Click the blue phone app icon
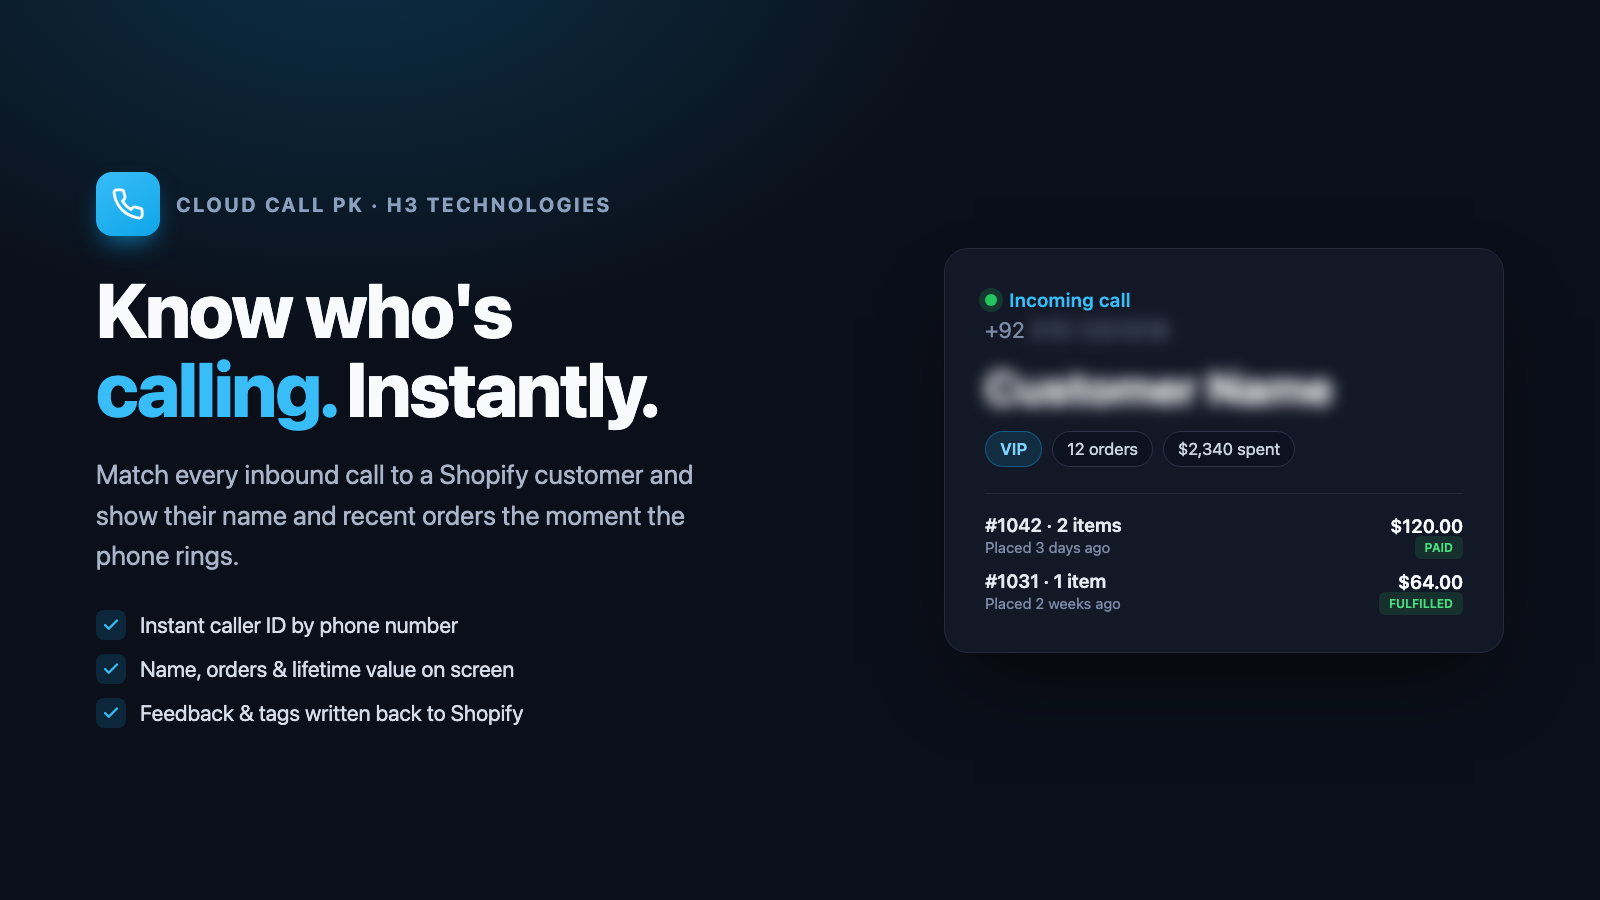The height and width of the screenshot is (900, 1600). pyautogui.click(x=128, y=204)
